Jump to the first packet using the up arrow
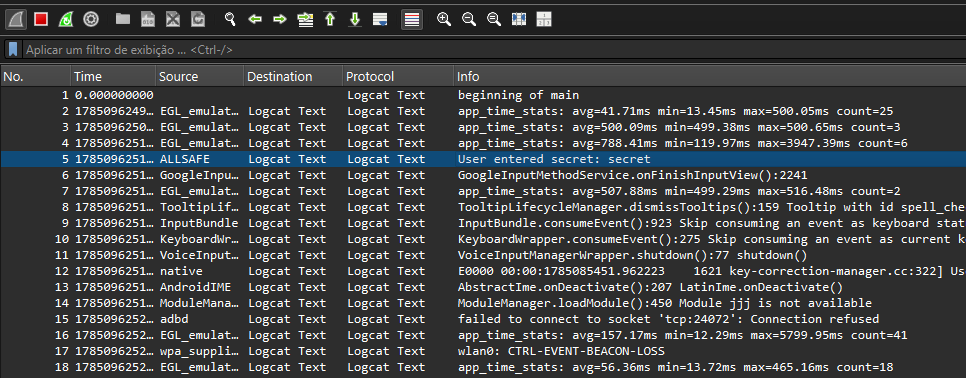 coord(330,20)
